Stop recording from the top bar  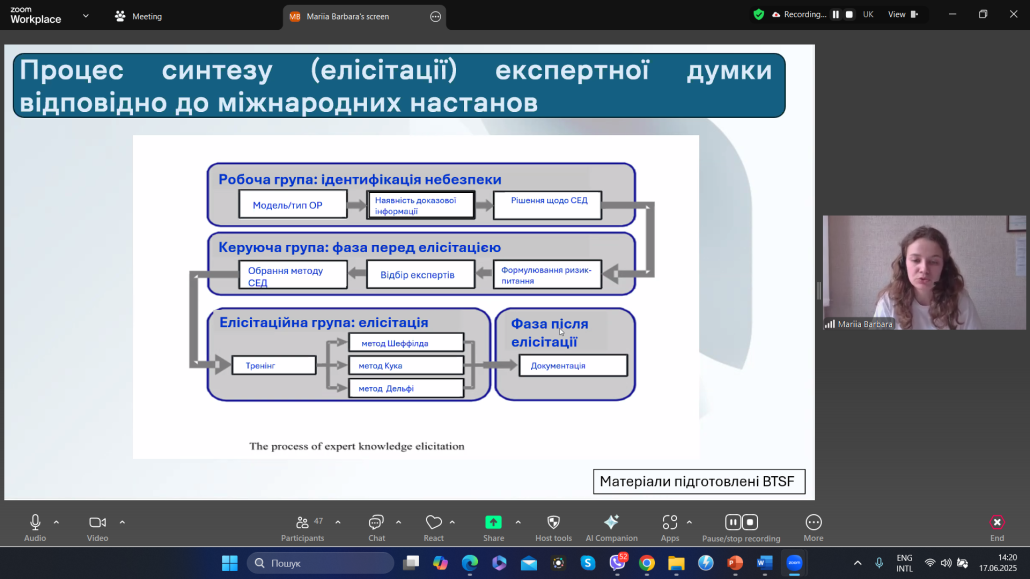coord(849,15)
